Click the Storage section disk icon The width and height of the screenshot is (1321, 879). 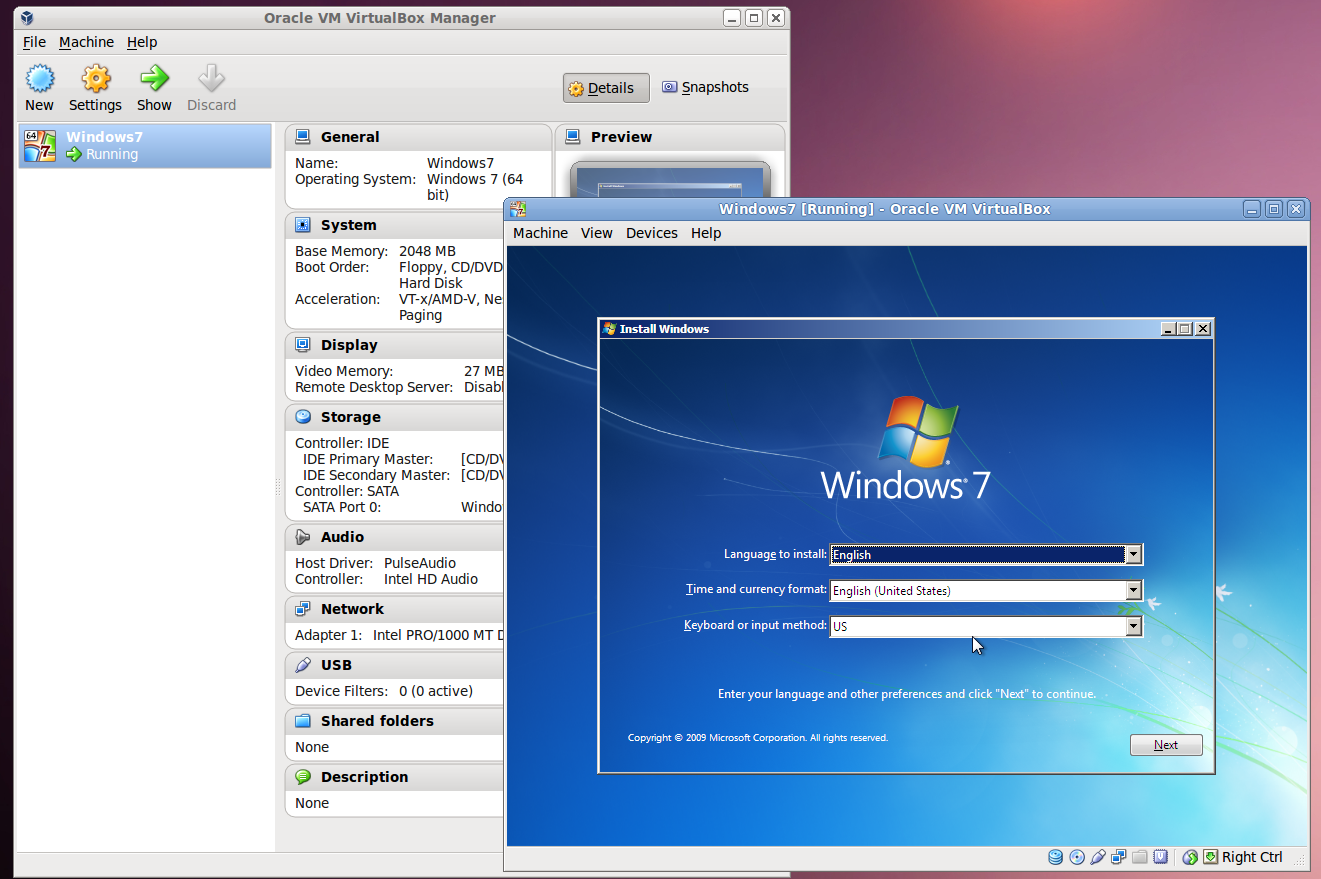tap(303, 417)
